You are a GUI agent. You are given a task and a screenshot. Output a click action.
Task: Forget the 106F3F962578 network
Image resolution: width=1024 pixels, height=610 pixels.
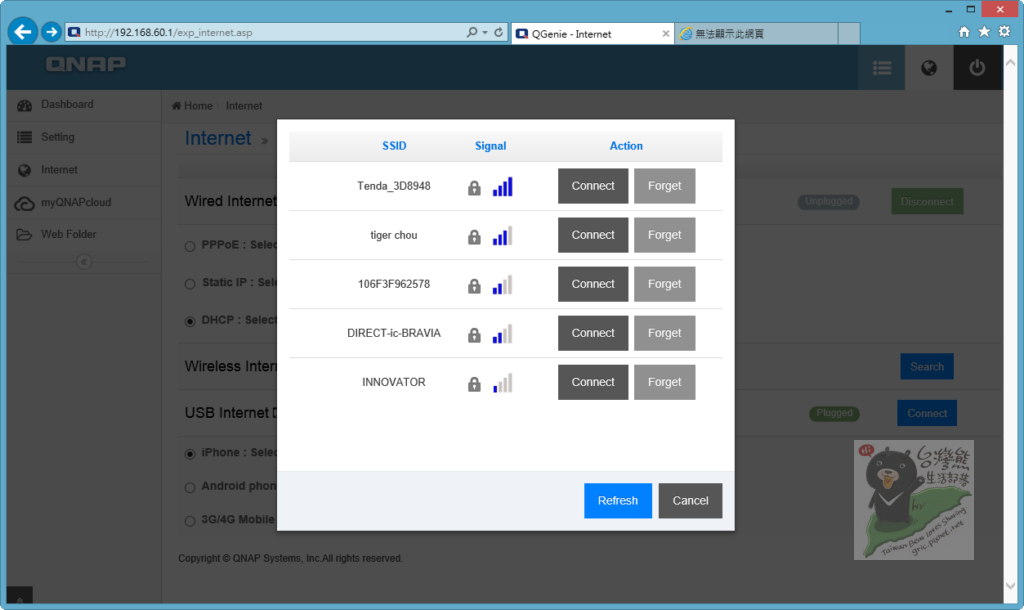[x=664, y=284]
